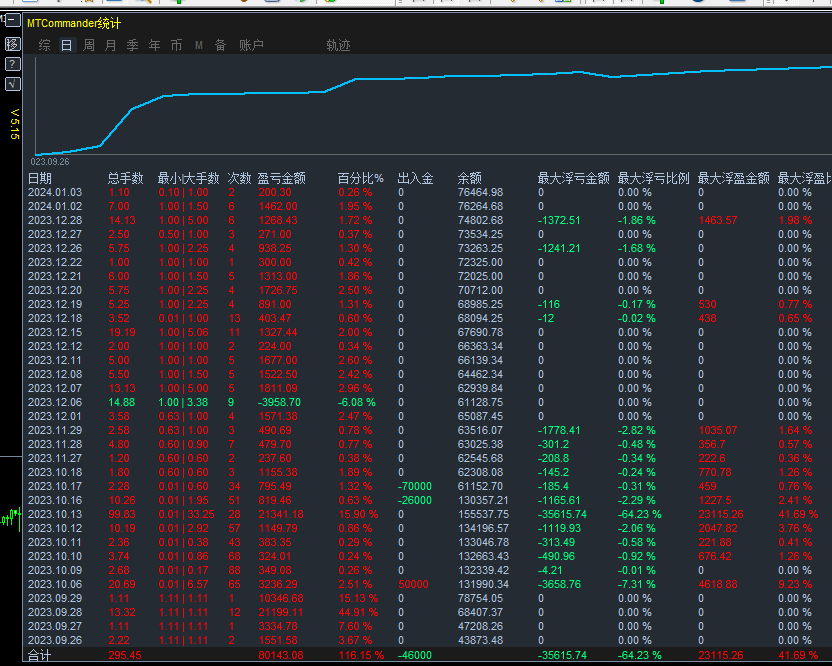Select the 日 daily statistics tab
Image resolution: width=832 pixels, height=666 pixels.
click(x=66, y=45)
